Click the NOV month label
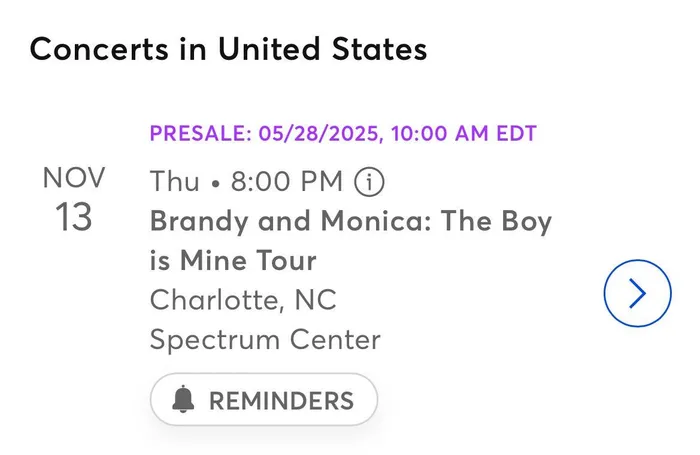This screenshot has width=700, height=455. point(74,178)
